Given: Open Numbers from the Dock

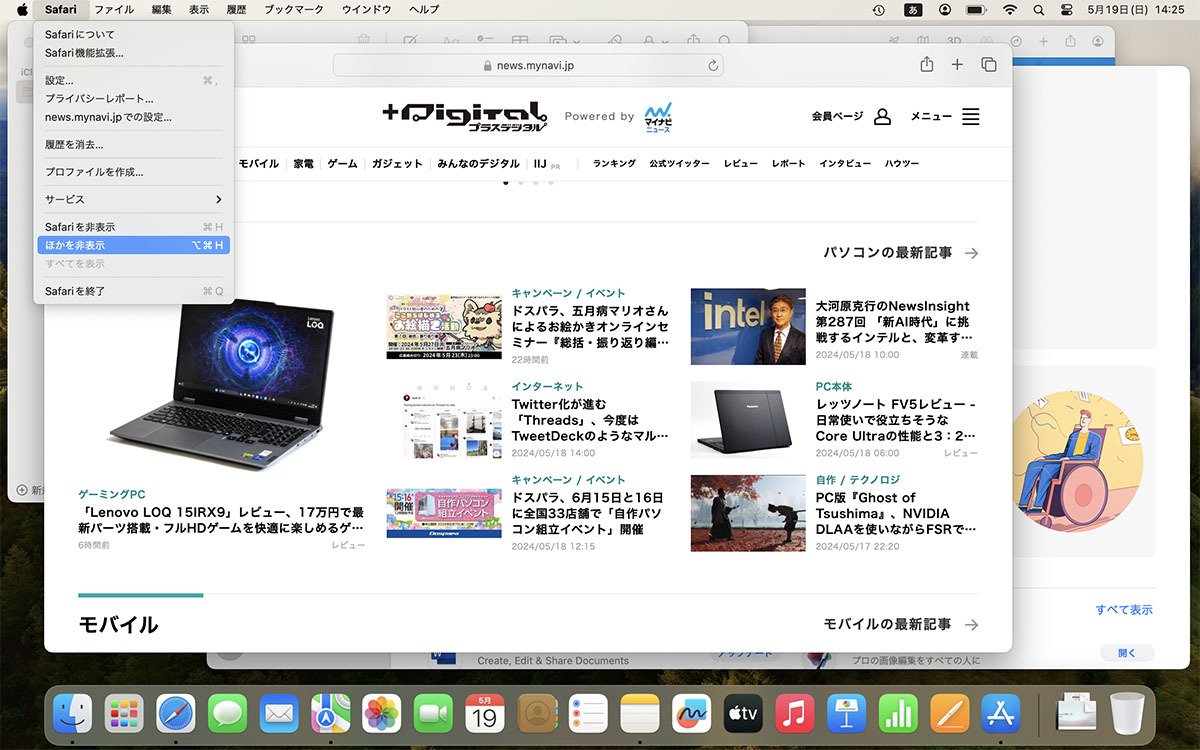Looking at the screenshot, I should (898, 714).
